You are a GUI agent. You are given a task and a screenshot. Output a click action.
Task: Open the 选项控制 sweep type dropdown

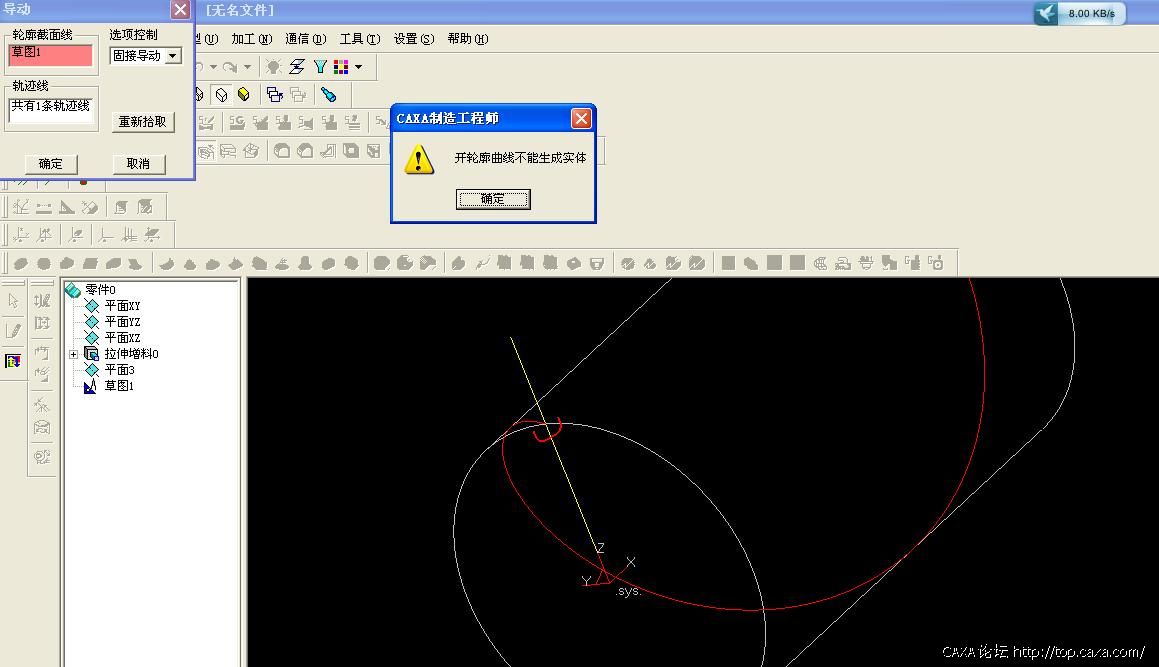(x=172, y=56)
